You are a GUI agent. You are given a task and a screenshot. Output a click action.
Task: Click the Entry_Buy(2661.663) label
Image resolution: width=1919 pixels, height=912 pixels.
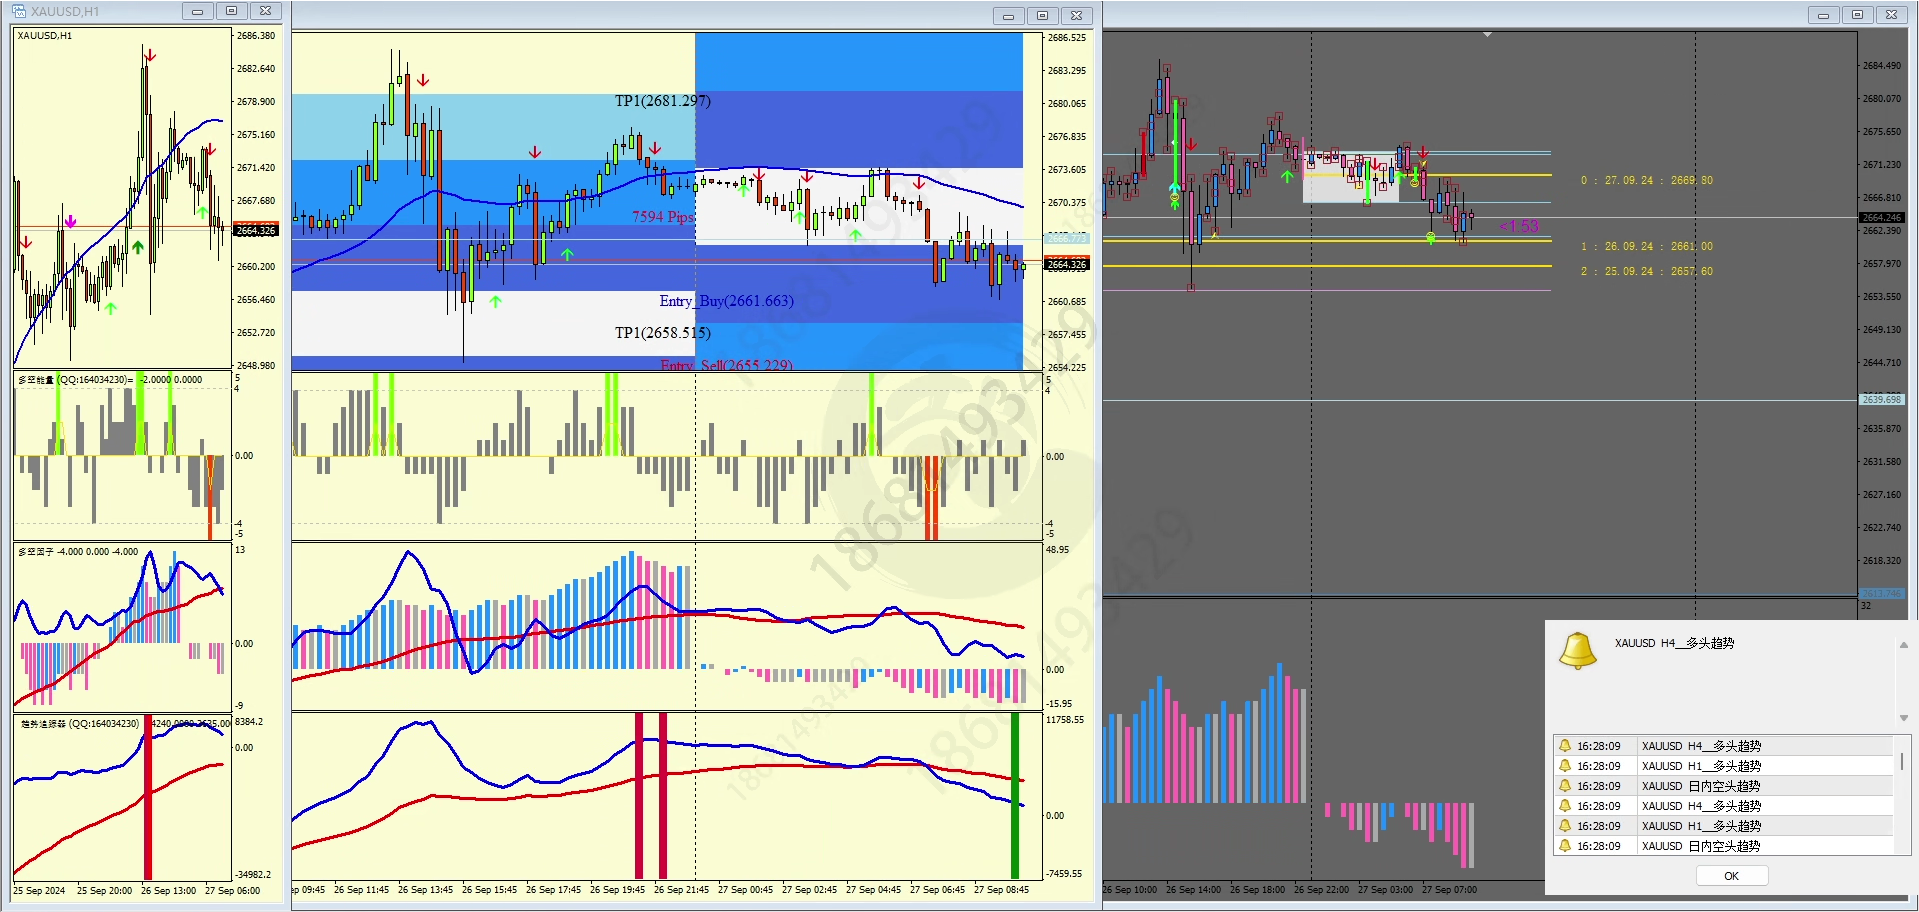(x=726, y=301)
